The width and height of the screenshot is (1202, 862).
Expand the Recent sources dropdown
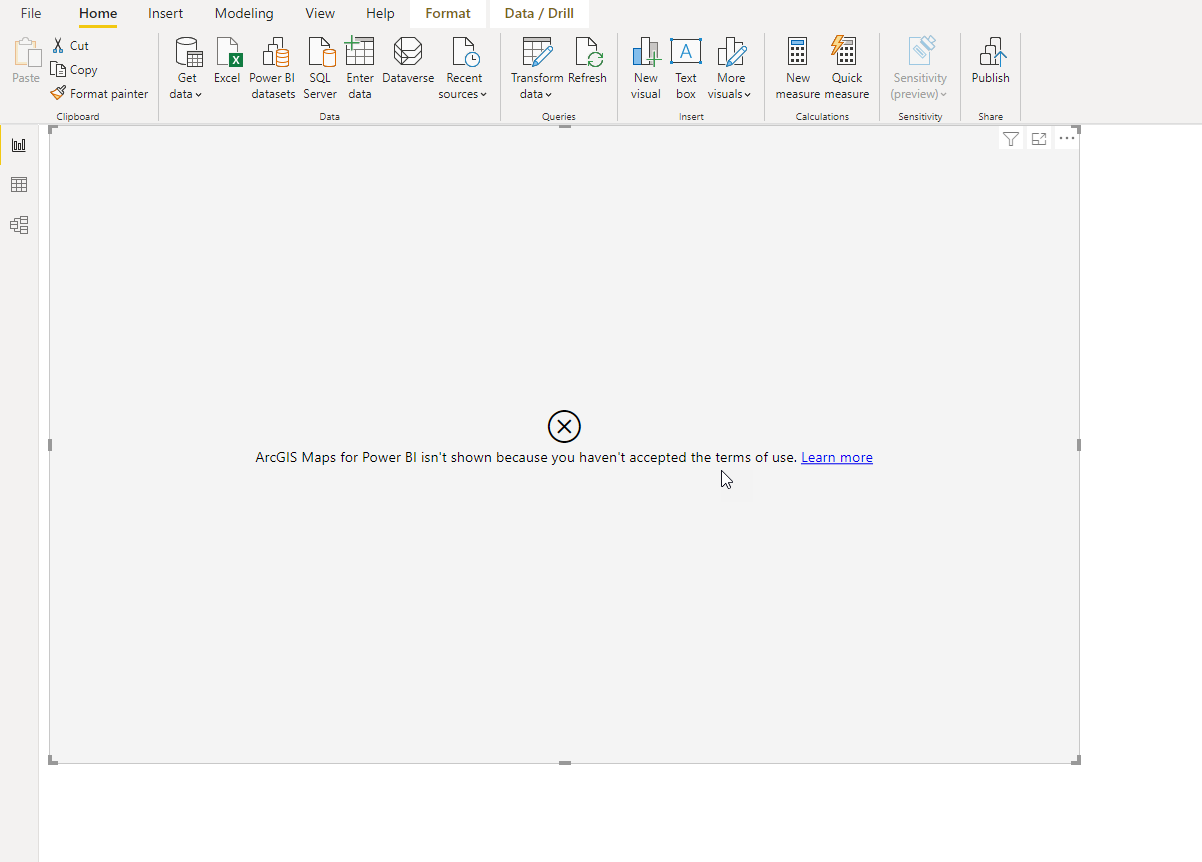pos(464,68)
